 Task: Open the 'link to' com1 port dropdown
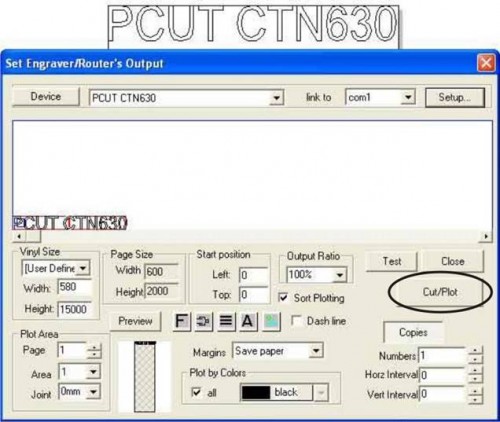point(408,97)
